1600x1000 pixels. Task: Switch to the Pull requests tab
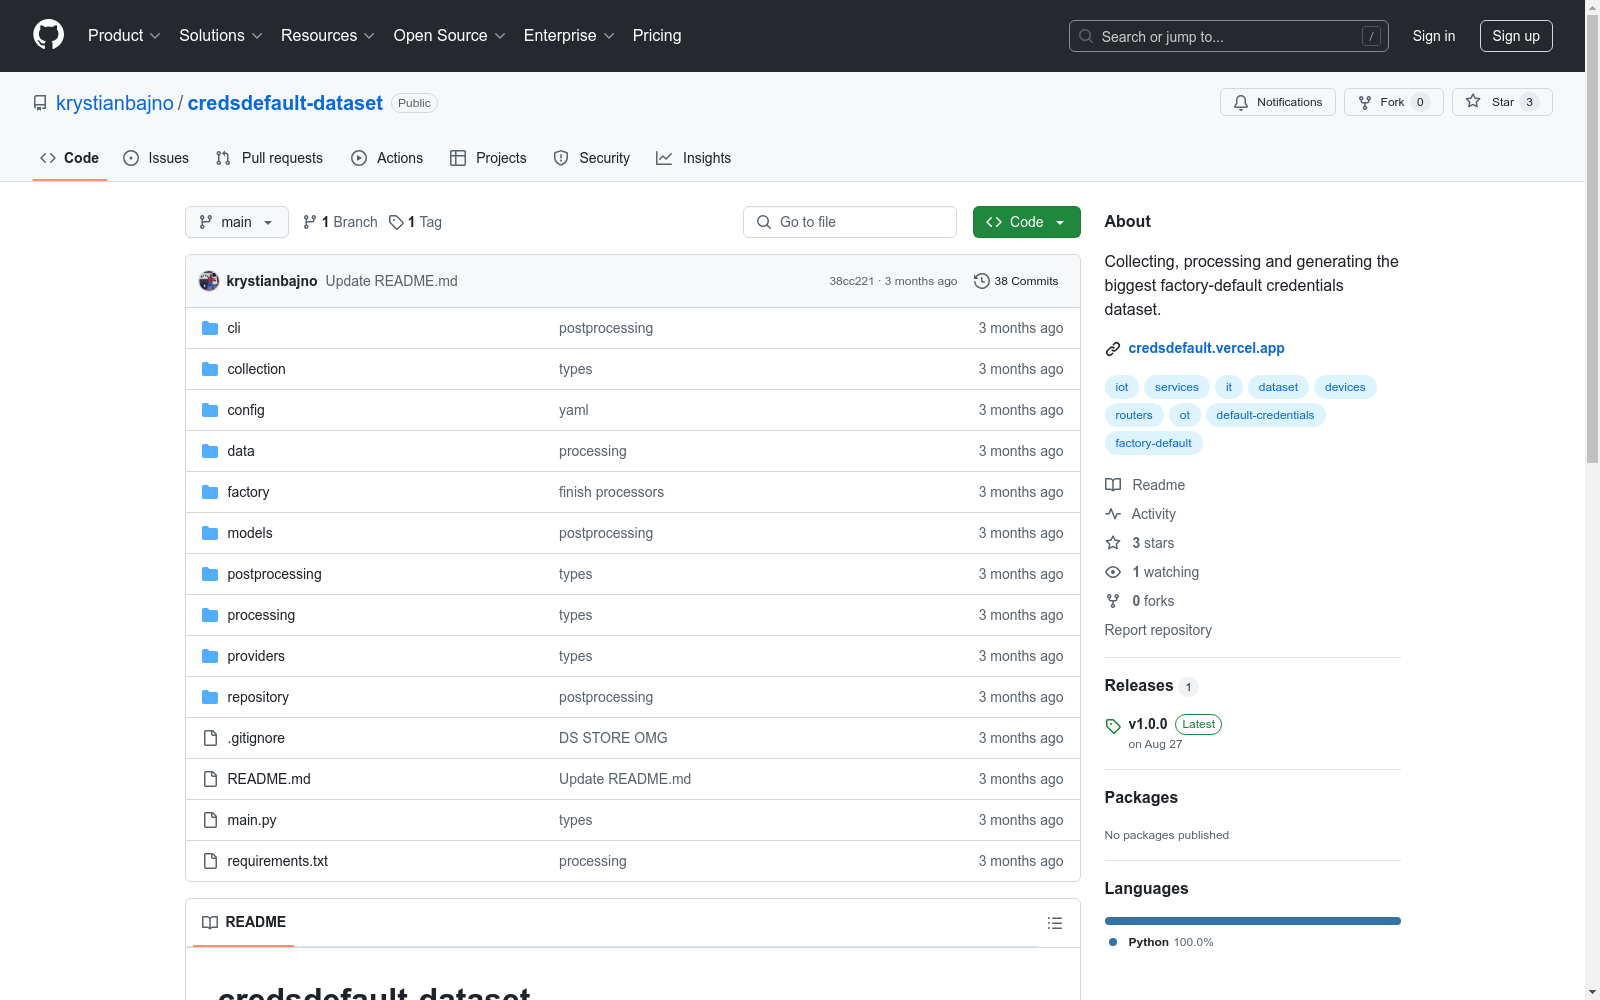pyautogui.click(x=269, y=158)
